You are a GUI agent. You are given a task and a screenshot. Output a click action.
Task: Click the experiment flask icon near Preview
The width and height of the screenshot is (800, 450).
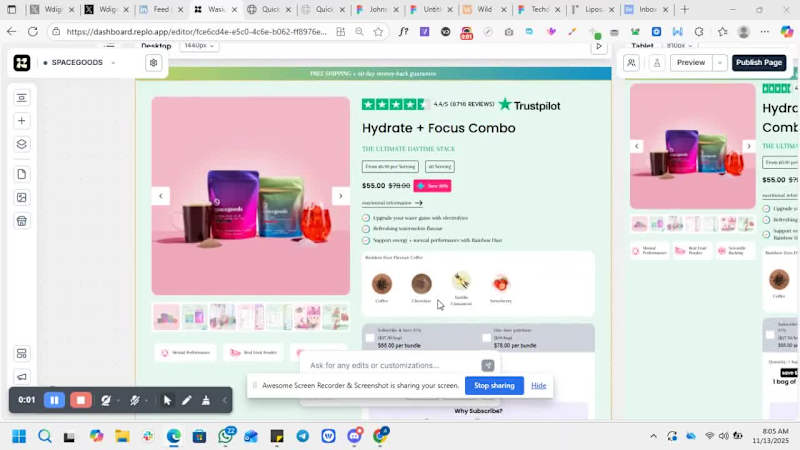[x=657, y=63]
